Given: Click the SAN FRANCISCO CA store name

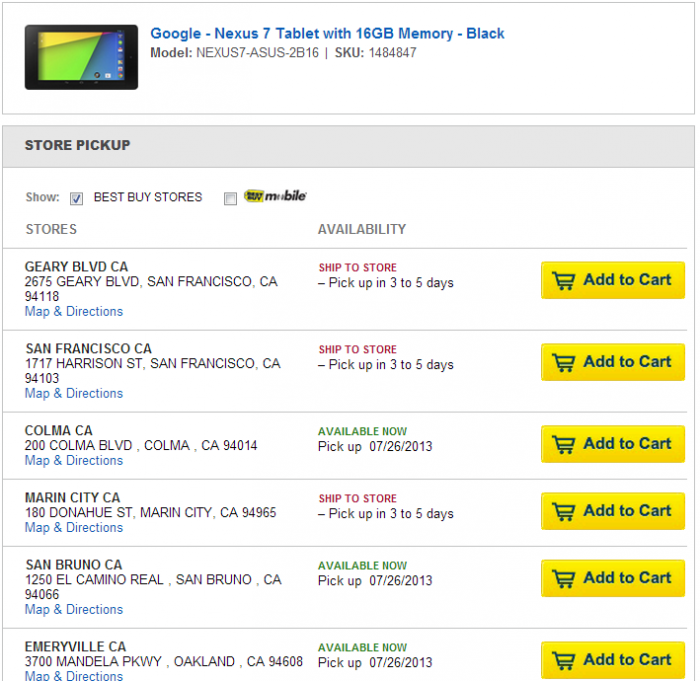Looking at the screenshot, I should point(88,348).
